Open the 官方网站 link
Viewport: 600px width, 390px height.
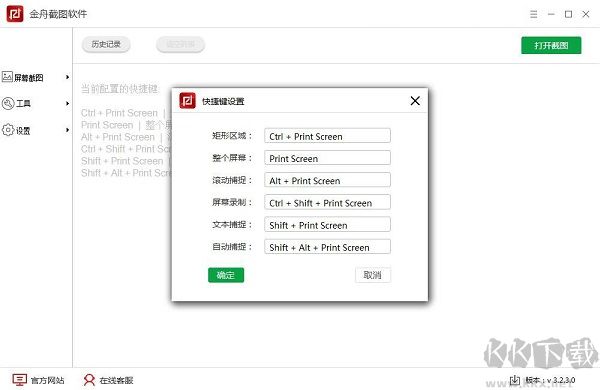click(47, 380)
